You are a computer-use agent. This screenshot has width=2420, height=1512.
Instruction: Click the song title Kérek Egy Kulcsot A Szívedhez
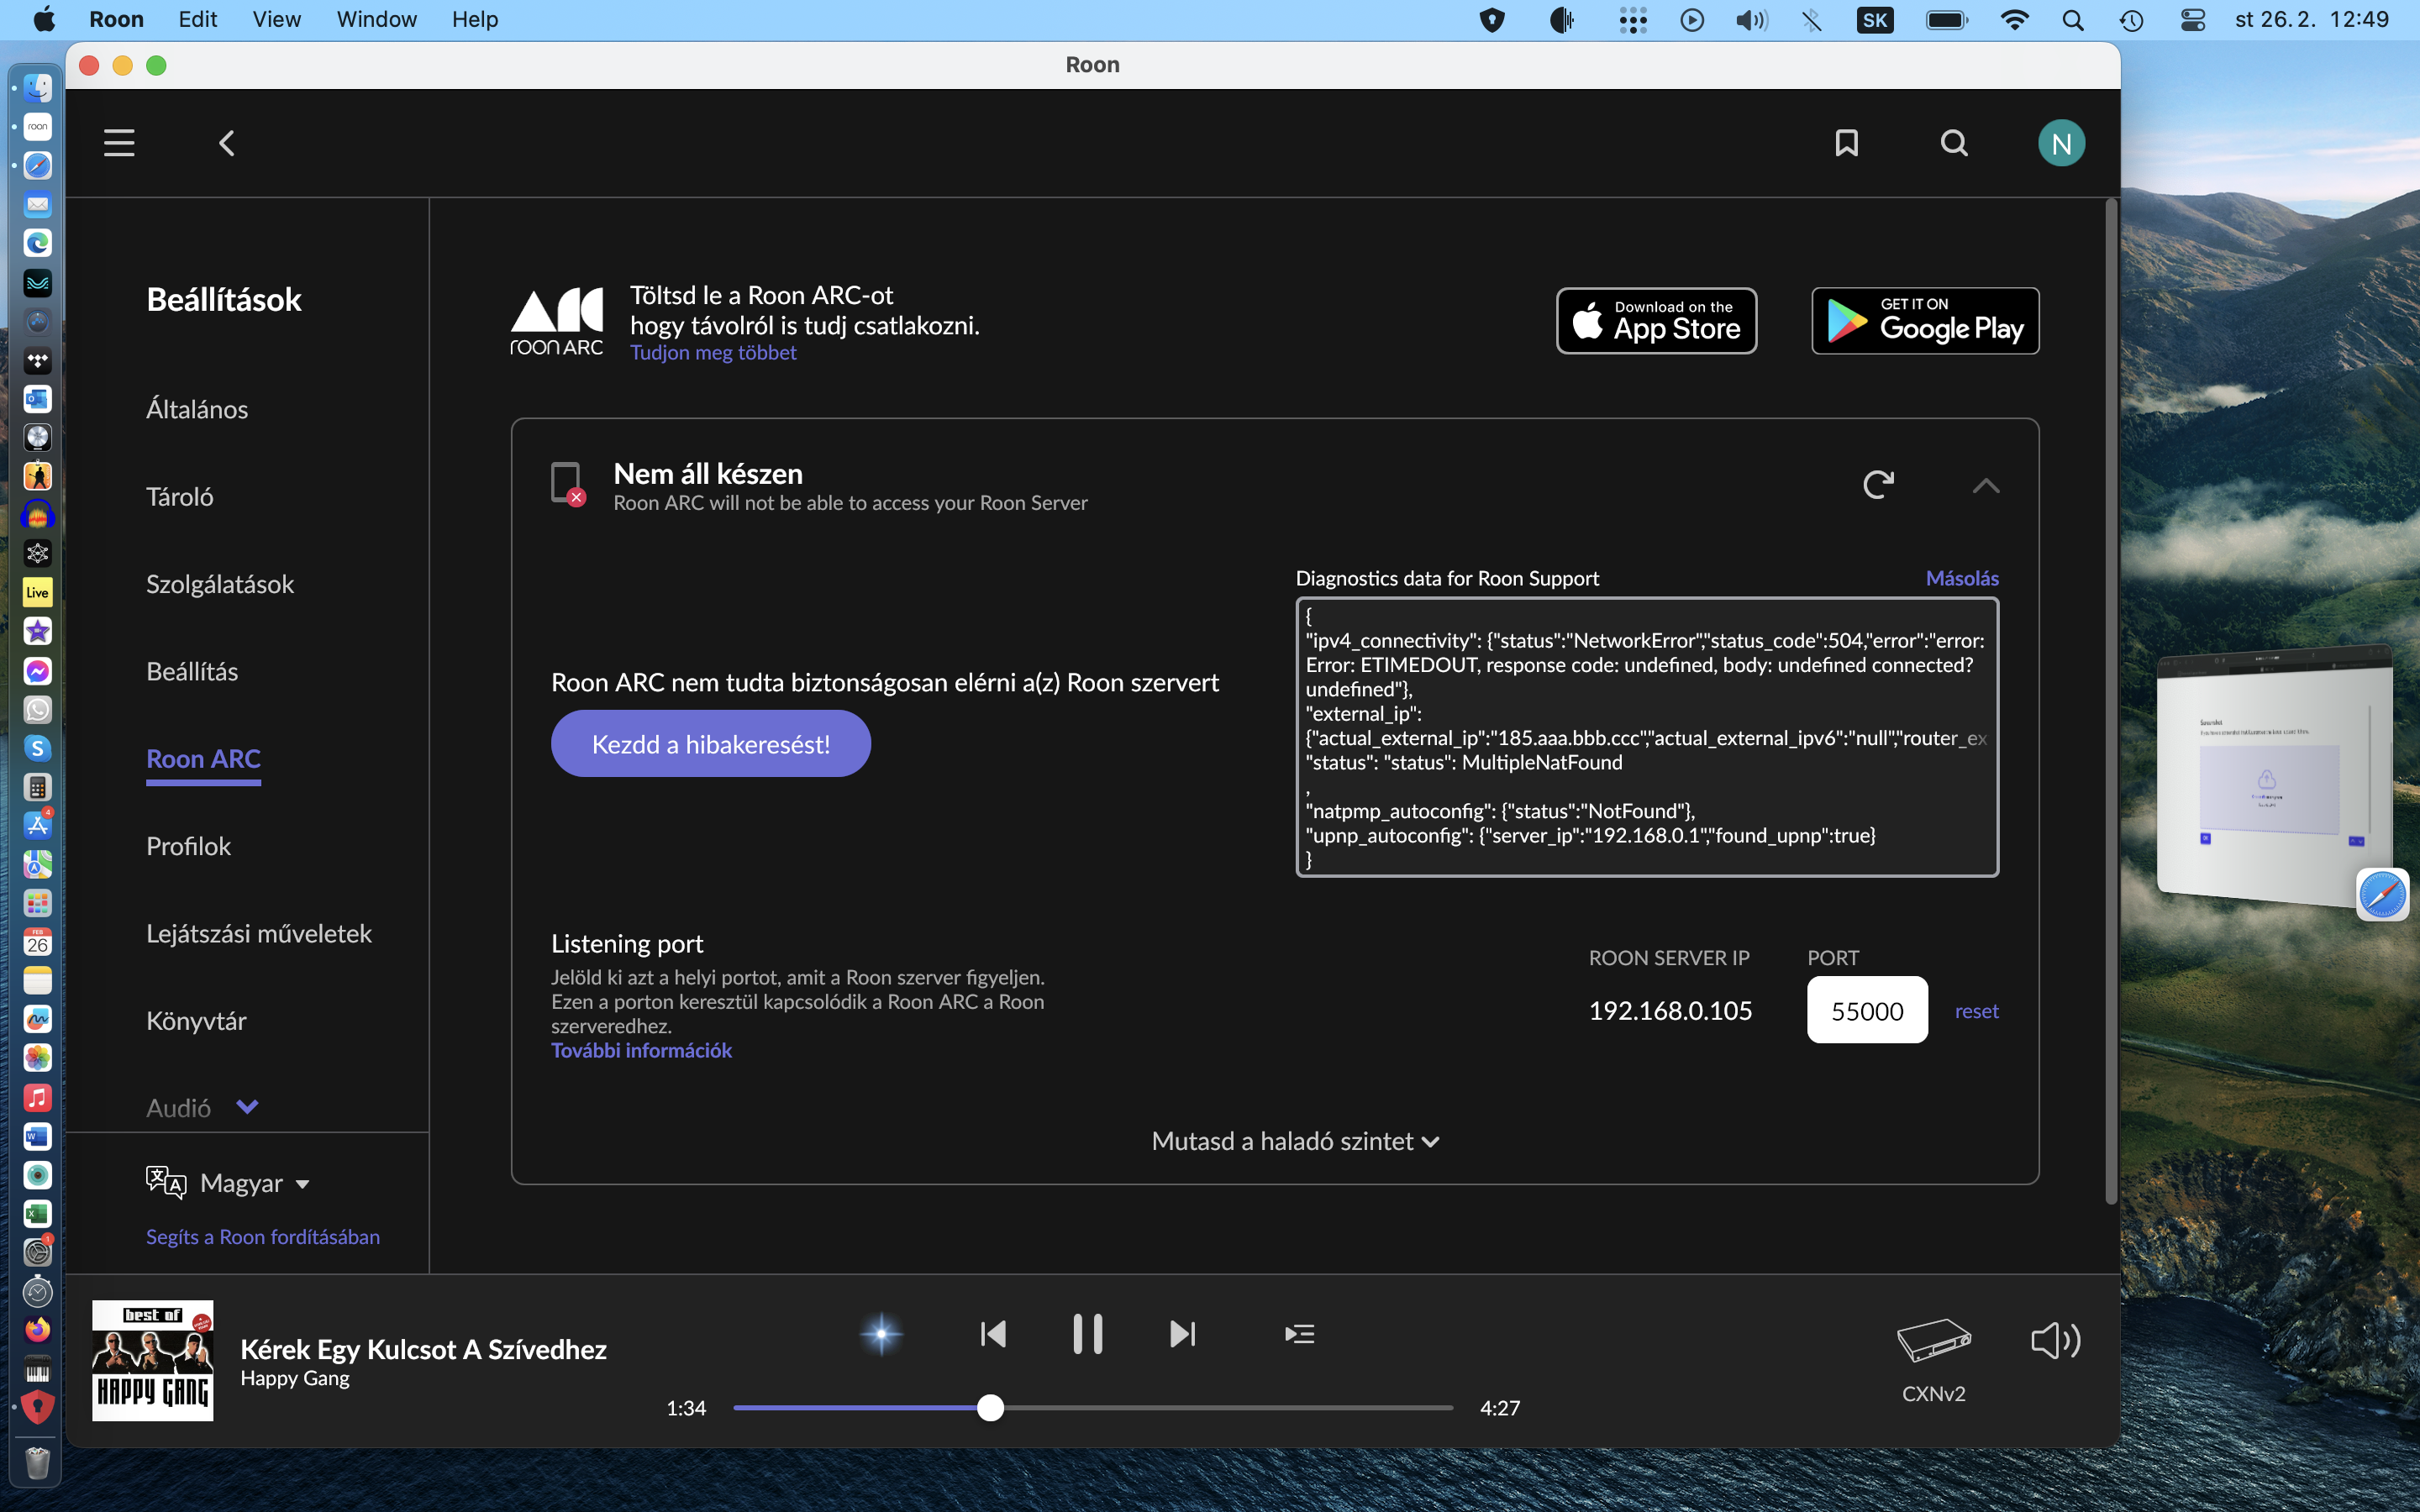coord(423,1349)
